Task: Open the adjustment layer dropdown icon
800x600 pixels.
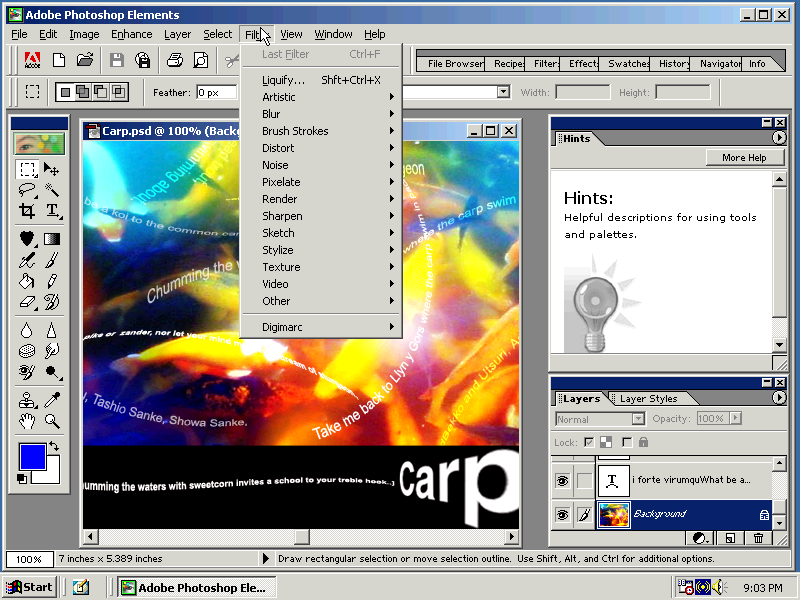Action: coord(701,538)
